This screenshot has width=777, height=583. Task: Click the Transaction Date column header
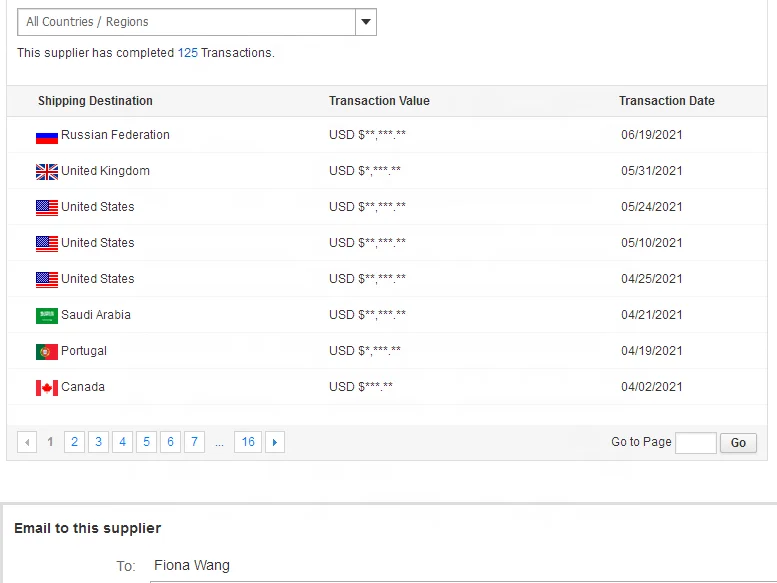tap(666, 101)
